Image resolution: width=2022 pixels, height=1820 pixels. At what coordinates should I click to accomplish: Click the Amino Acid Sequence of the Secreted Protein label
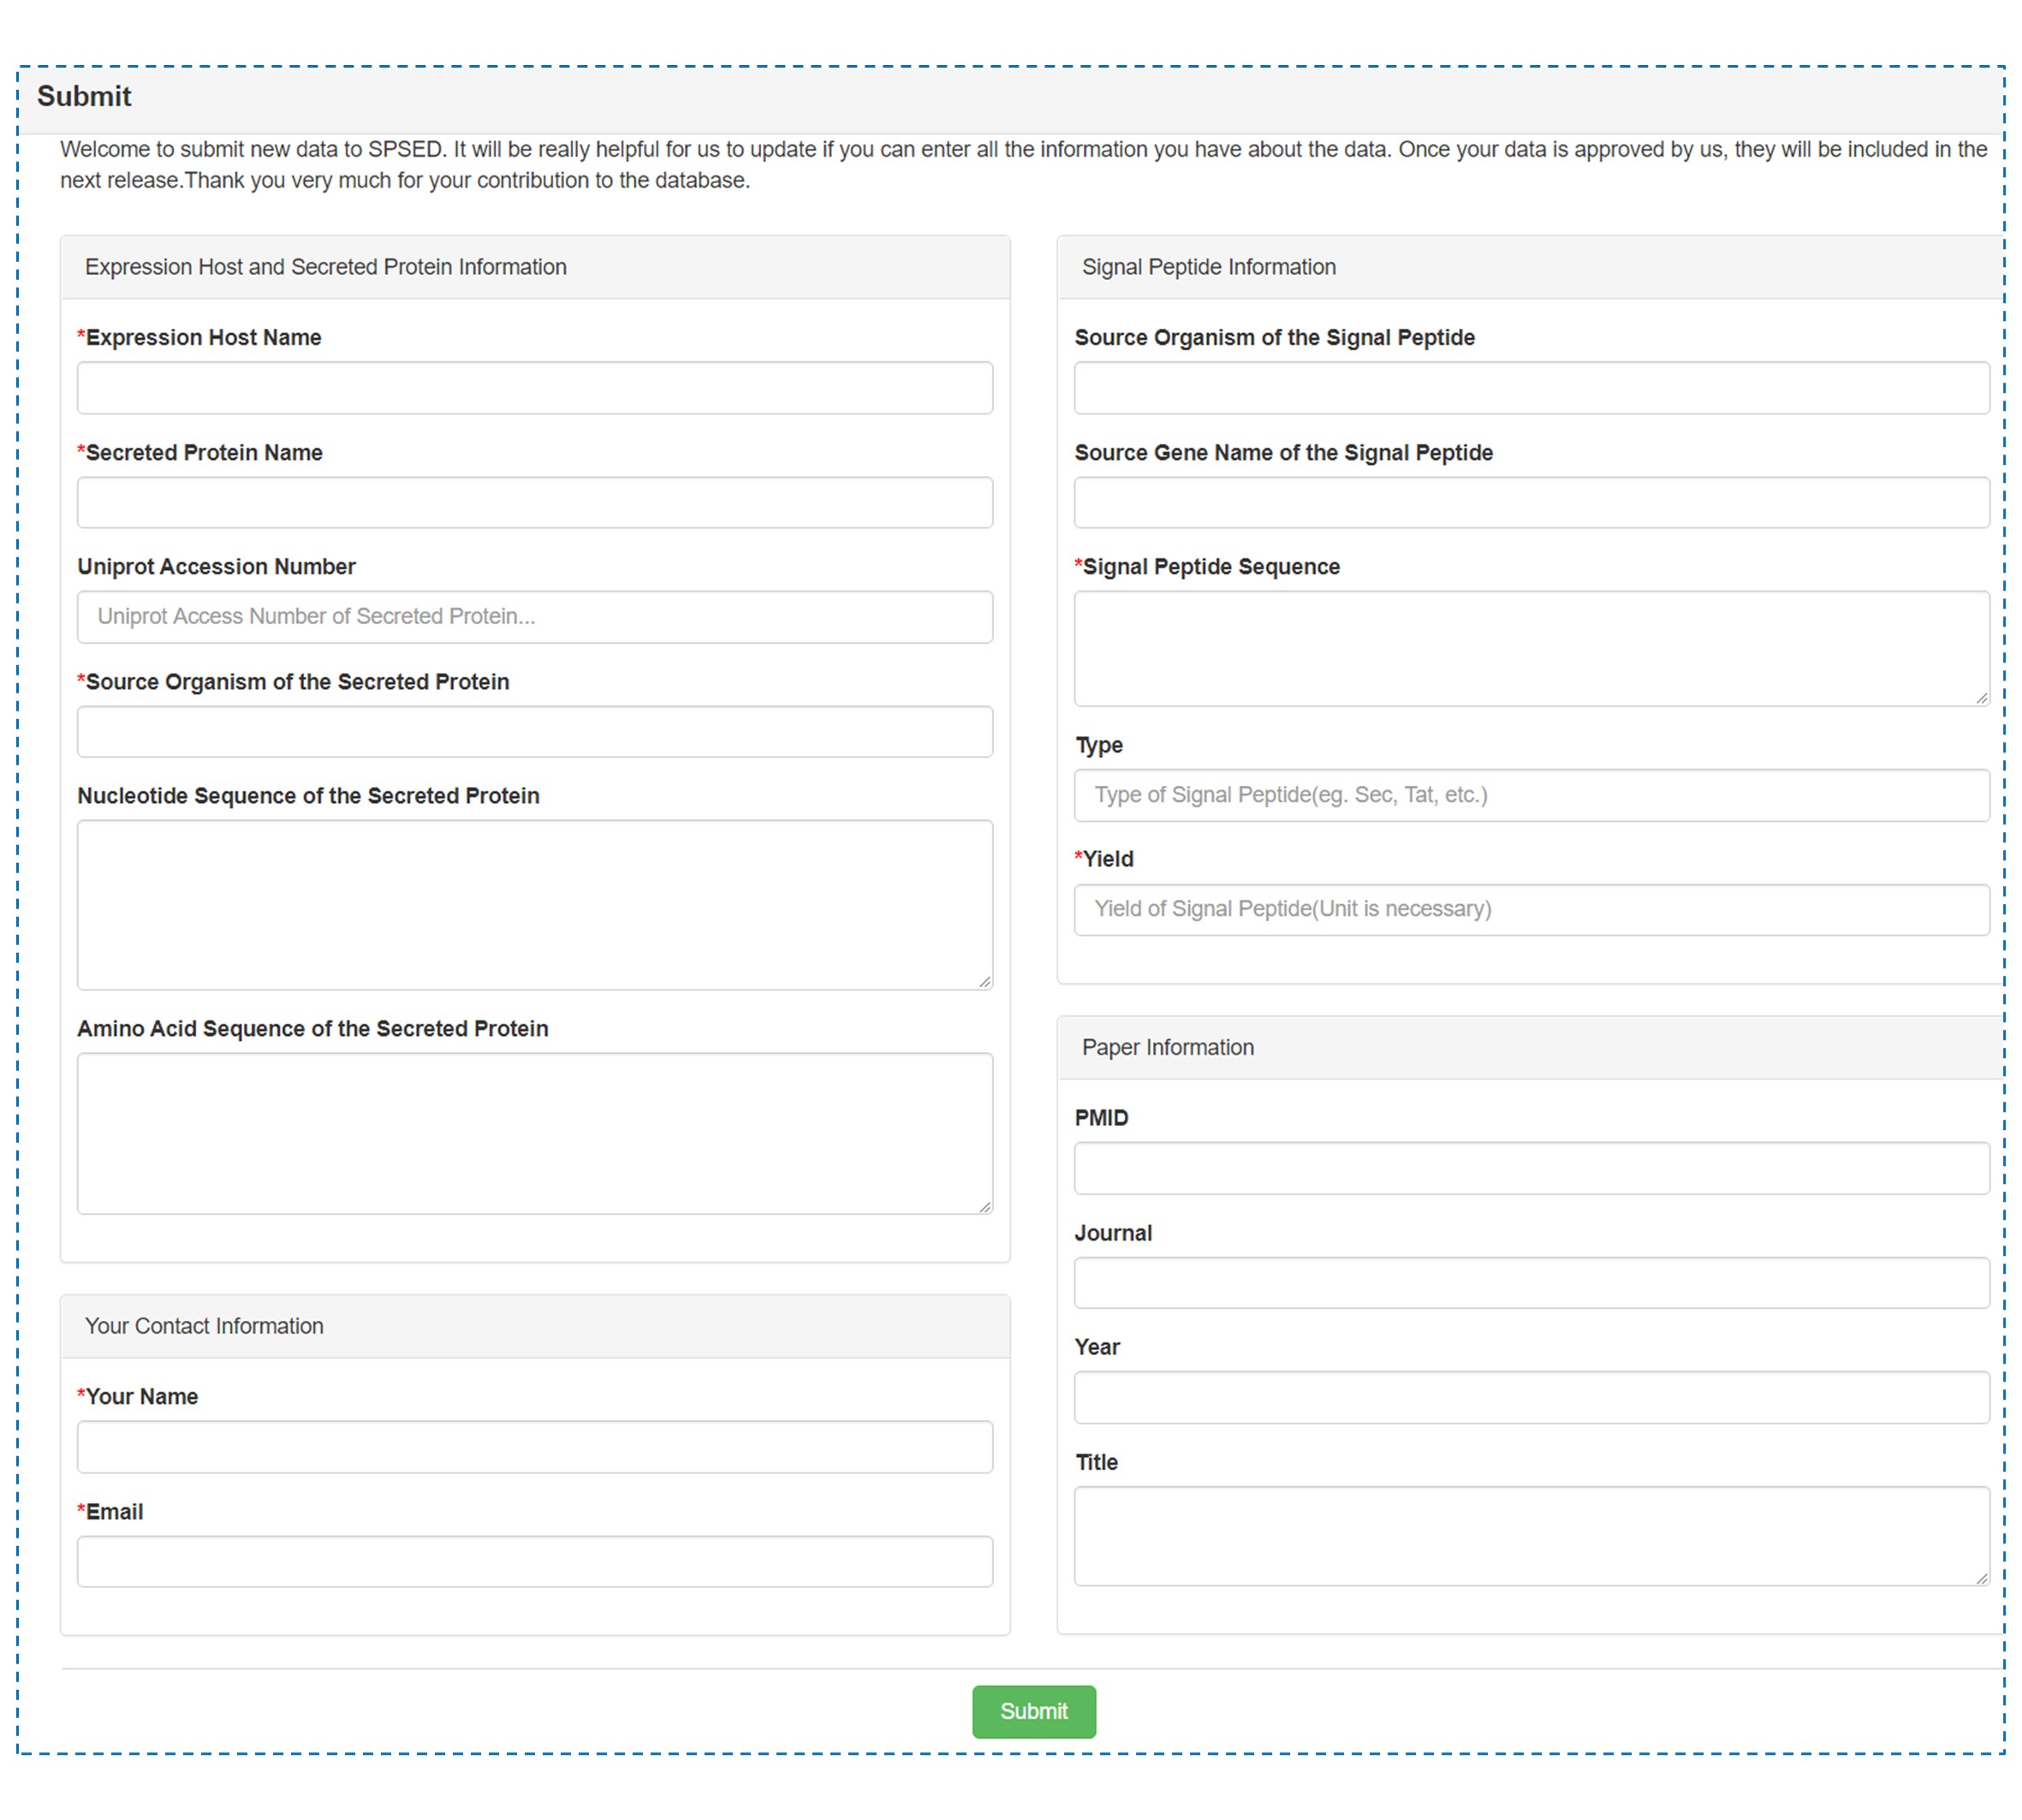coord(313,1029)
